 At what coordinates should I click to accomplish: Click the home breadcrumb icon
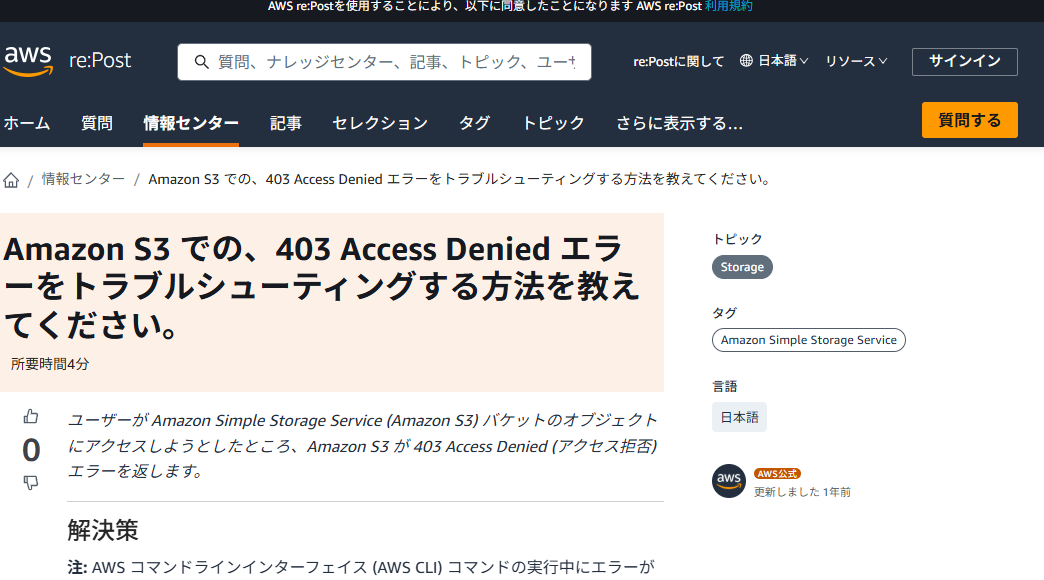(x=11, y=180)
